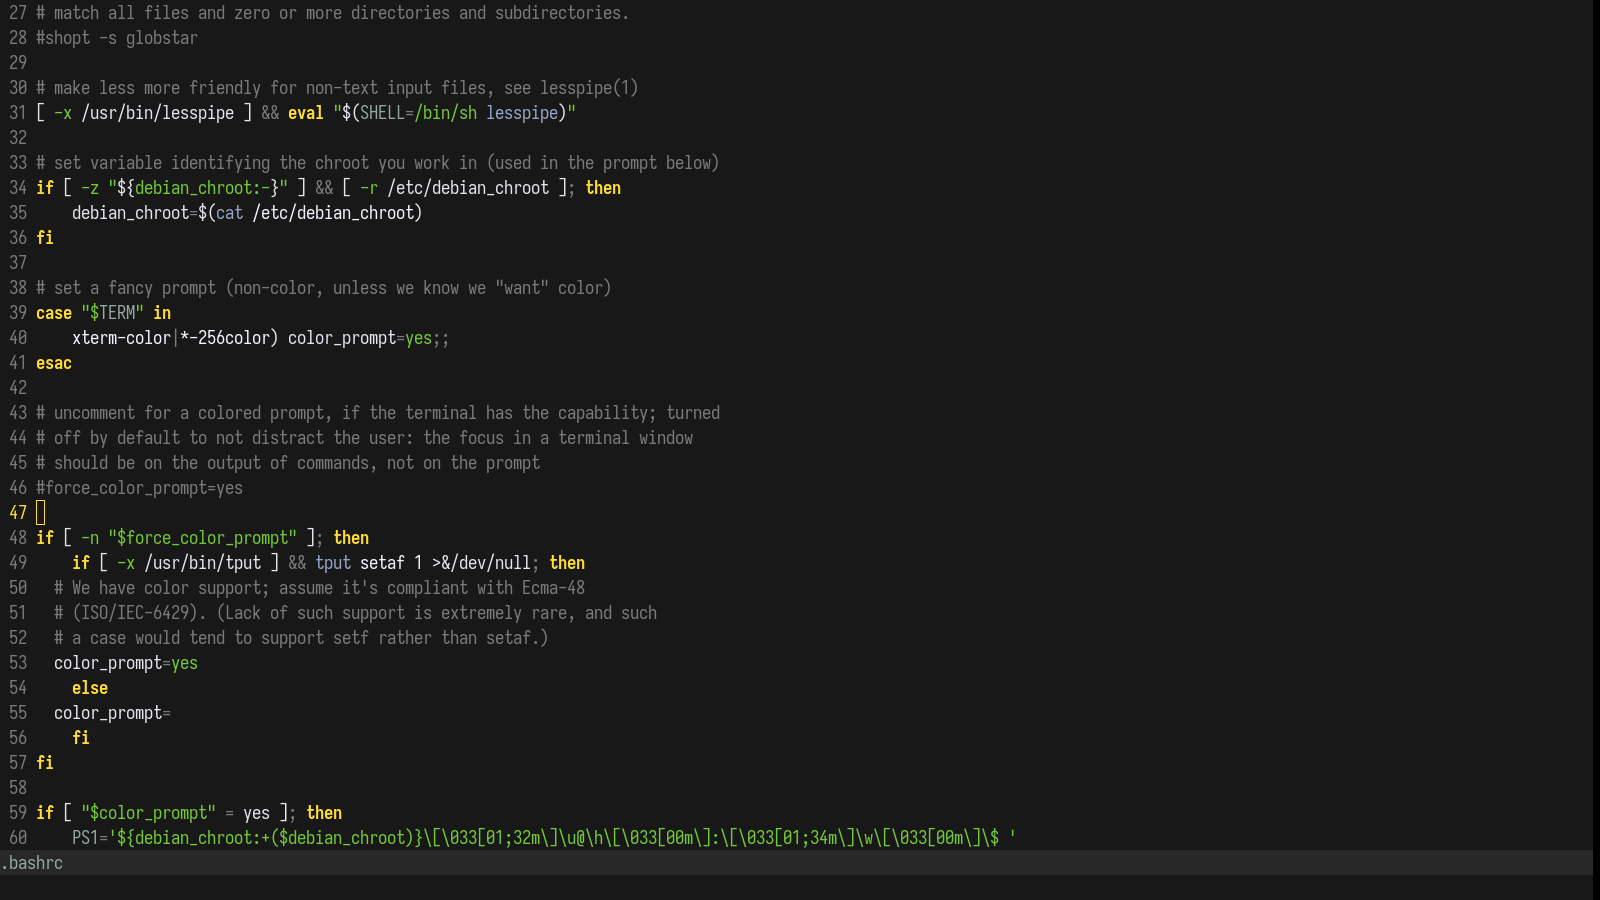Viewport: 1600px width, 900px height.
Task: Click 'debian_chroot=$(cat' assignment on line 35
Action: [x=158, y=213]
